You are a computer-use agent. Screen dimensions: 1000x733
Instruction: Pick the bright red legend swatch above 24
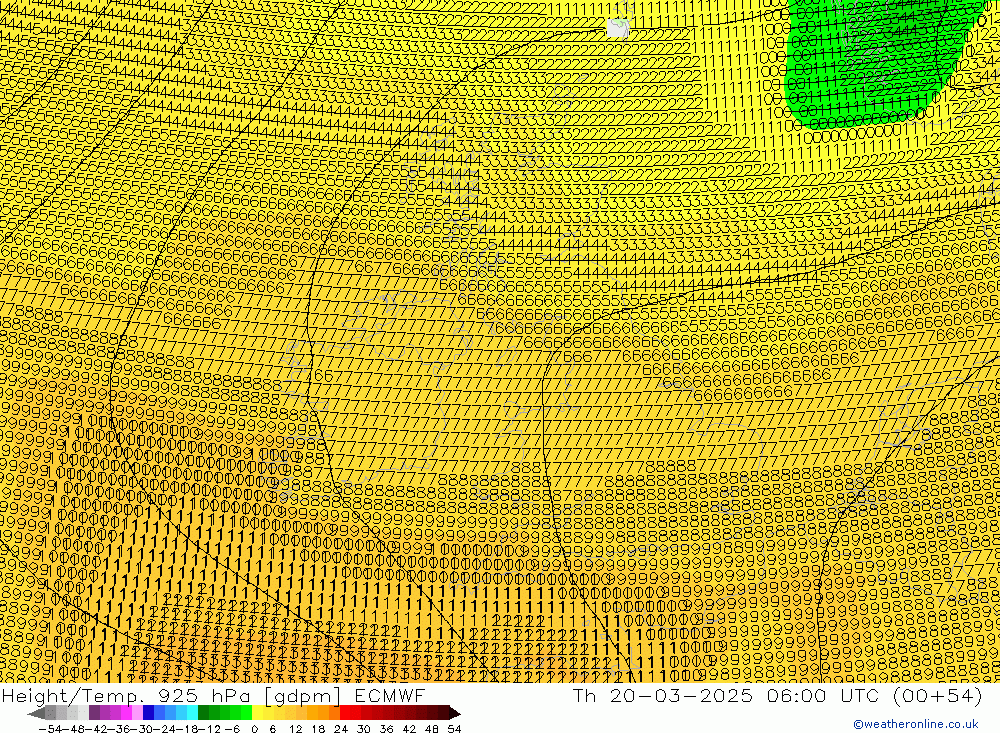coord(345,713)
